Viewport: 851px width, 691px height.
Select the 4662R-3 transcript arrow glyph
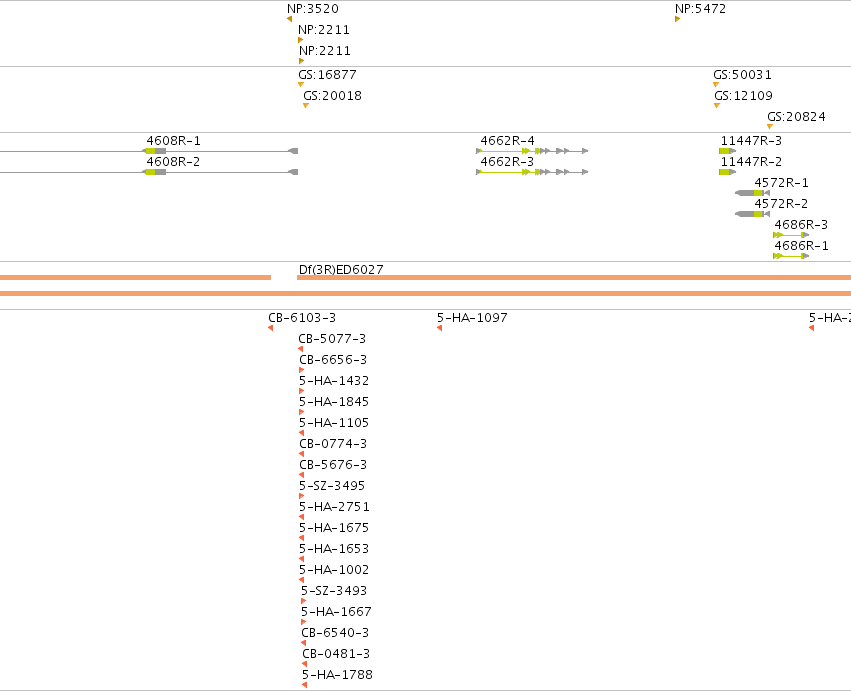pos(532,172)
